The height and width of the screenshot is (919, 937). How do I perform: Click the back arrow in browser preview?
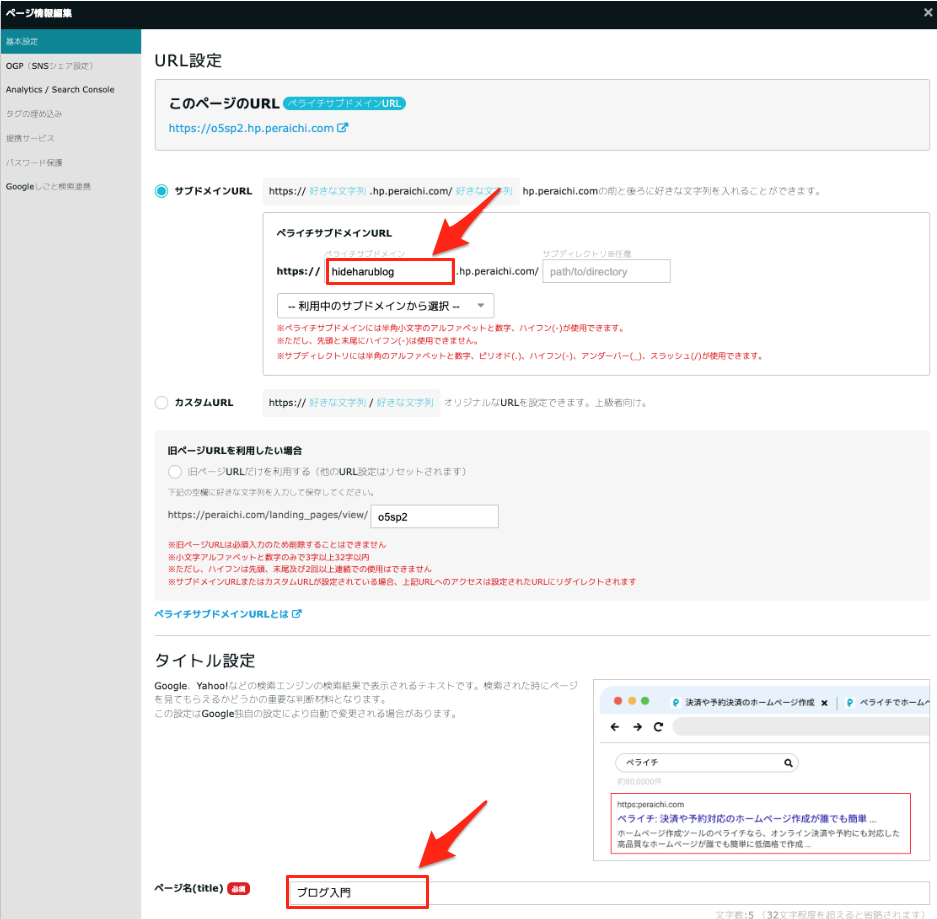pos(614,727)
